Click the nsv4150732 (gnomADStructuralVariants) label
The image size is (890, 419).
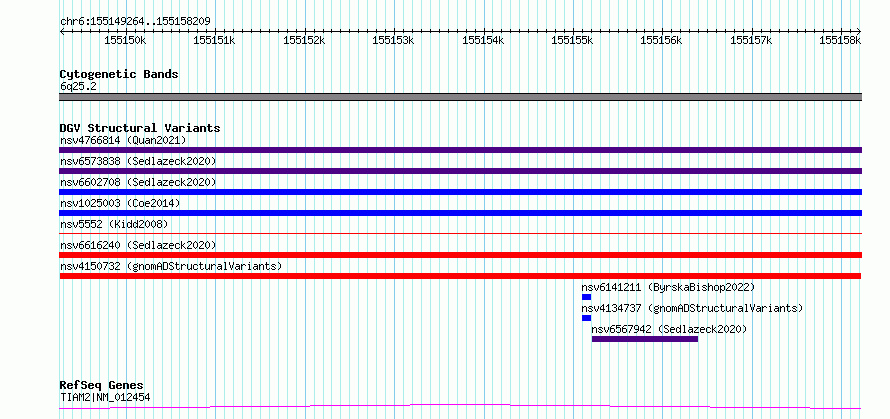(x=171, y=266)
